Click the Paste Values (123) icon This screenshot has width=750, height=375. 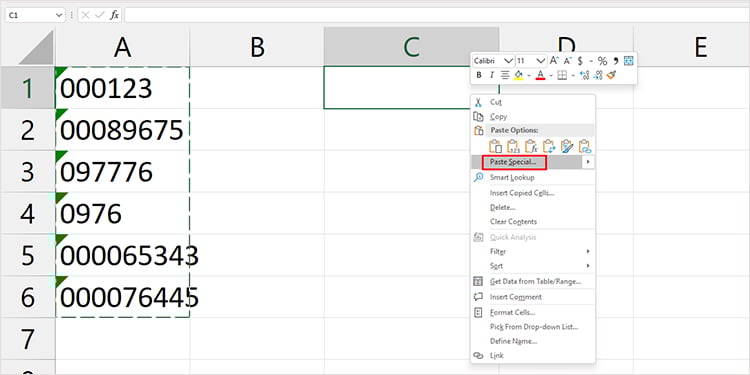click(x=513, y=146)
